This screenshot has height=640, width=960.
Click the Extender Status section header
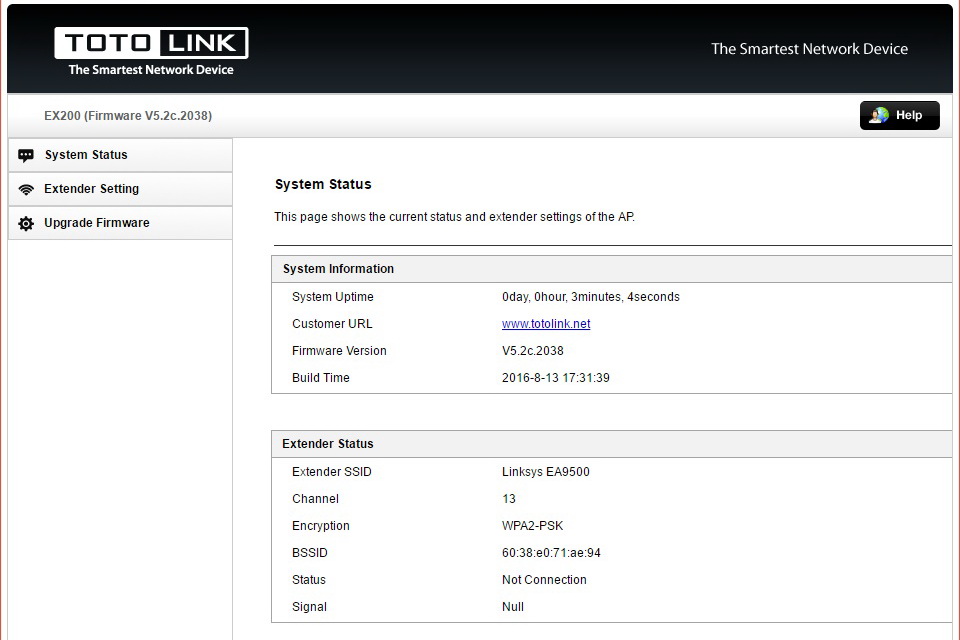click(x=327, y=444)
